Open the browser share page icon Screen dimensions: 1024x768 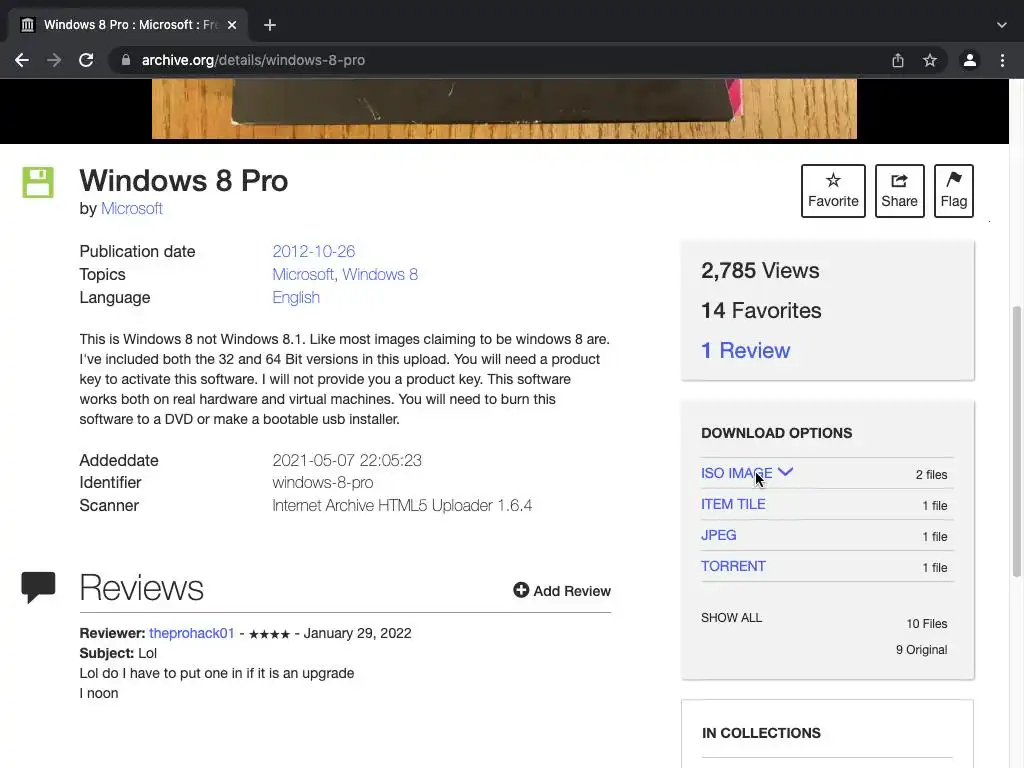(898, 60)
